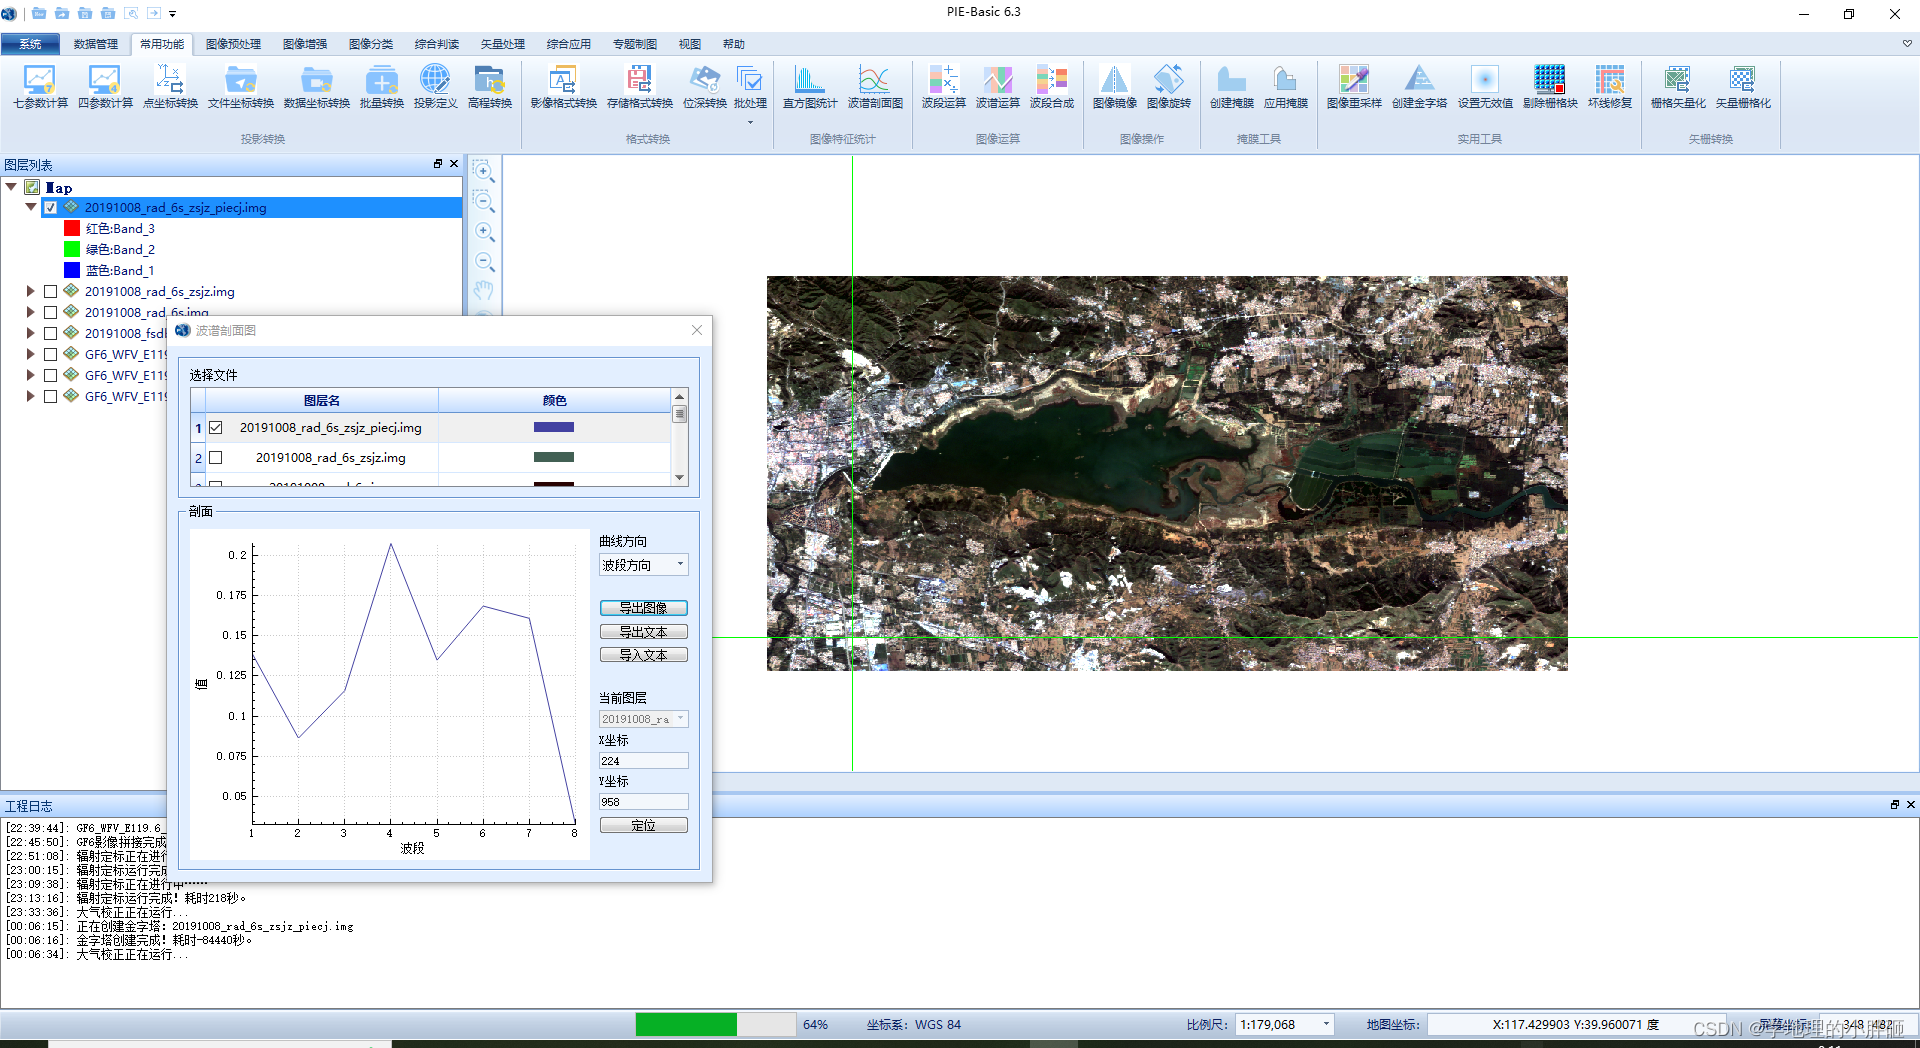Open 坏线修复 bad line repair
This screenshot has width=1920, height=1048.
pos(1610,86)
